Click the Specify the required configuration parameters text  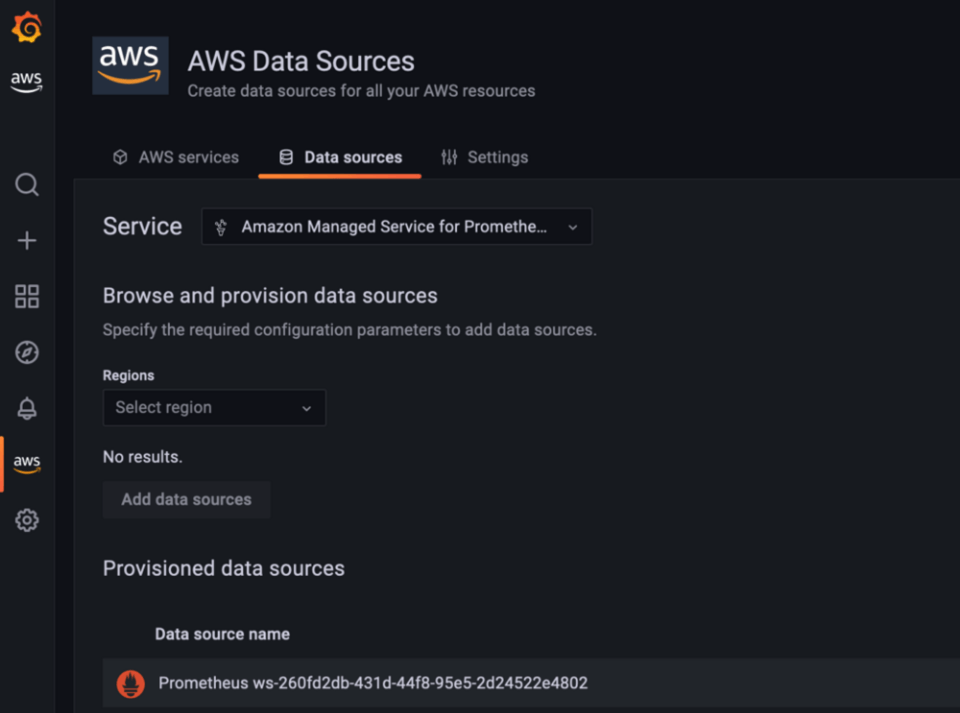(350, 330)
